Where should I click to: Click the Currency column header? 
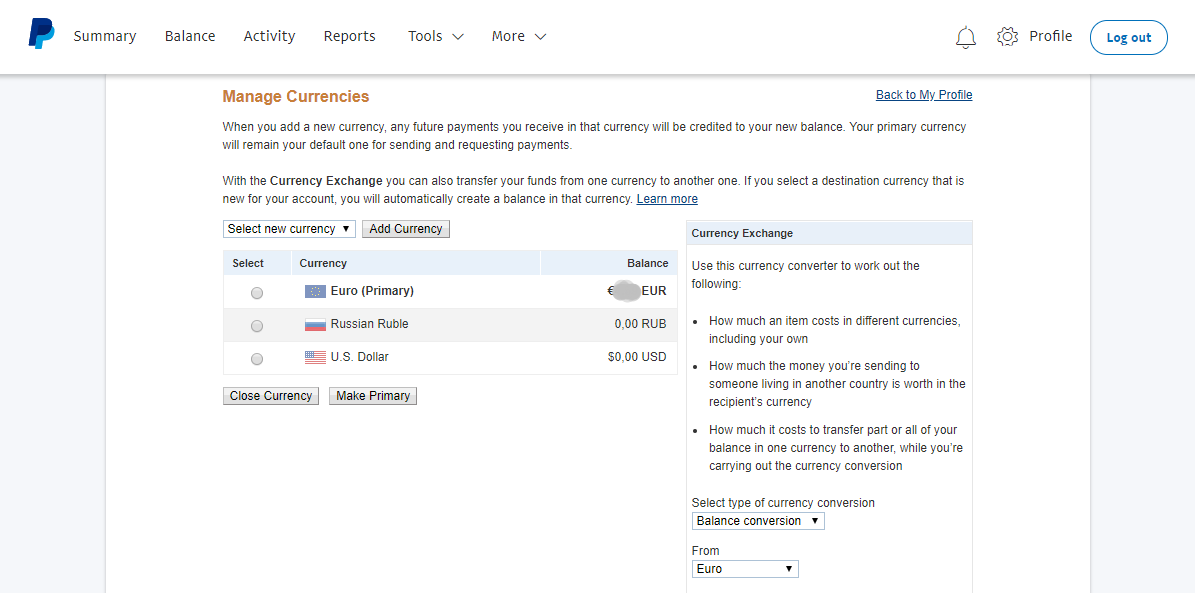323,263
